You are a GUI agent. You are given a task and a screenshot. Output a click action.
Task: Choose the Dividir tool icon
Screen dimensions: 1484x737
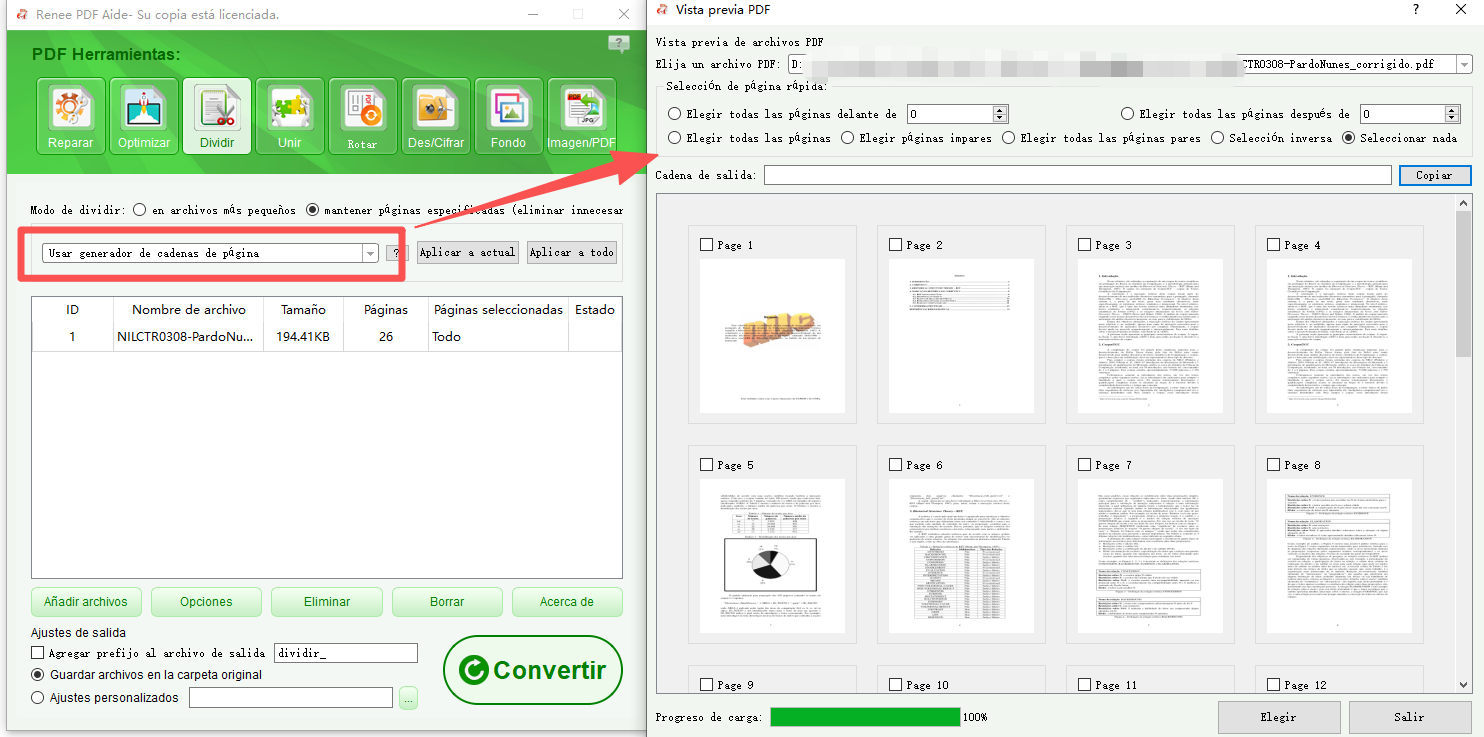217,116
